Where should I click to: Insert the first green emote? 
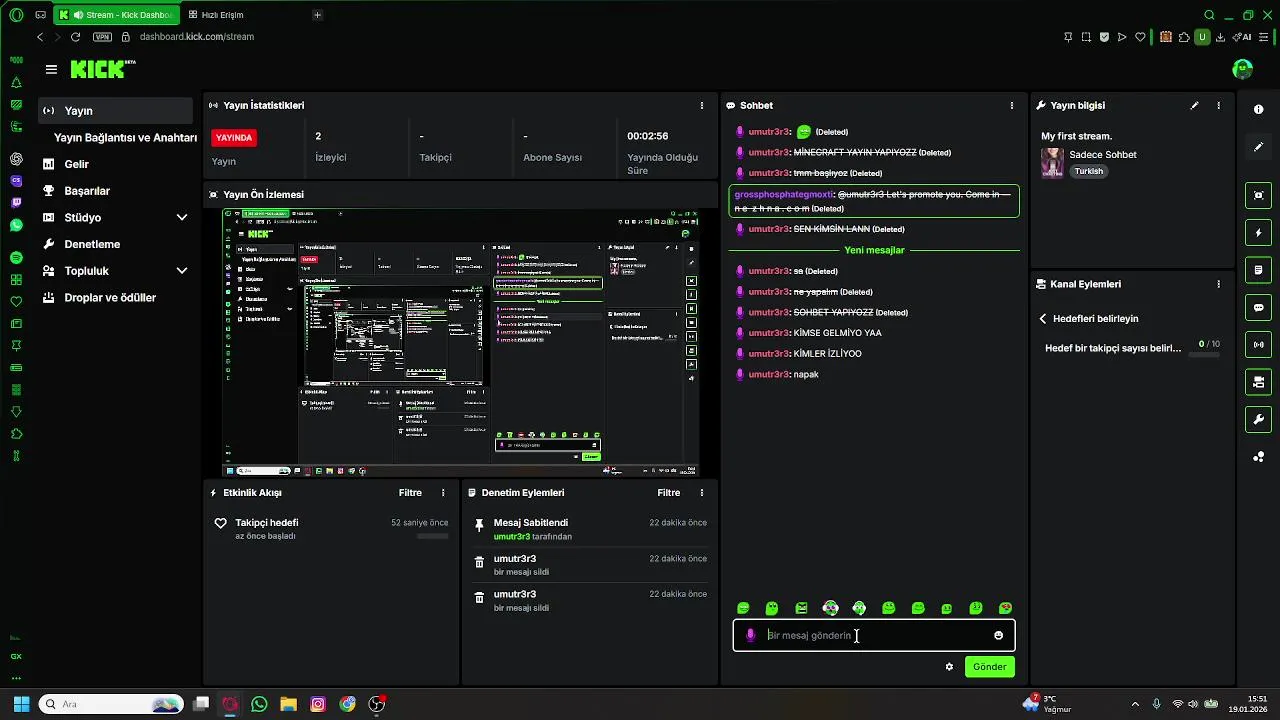[x=743, y=608]
